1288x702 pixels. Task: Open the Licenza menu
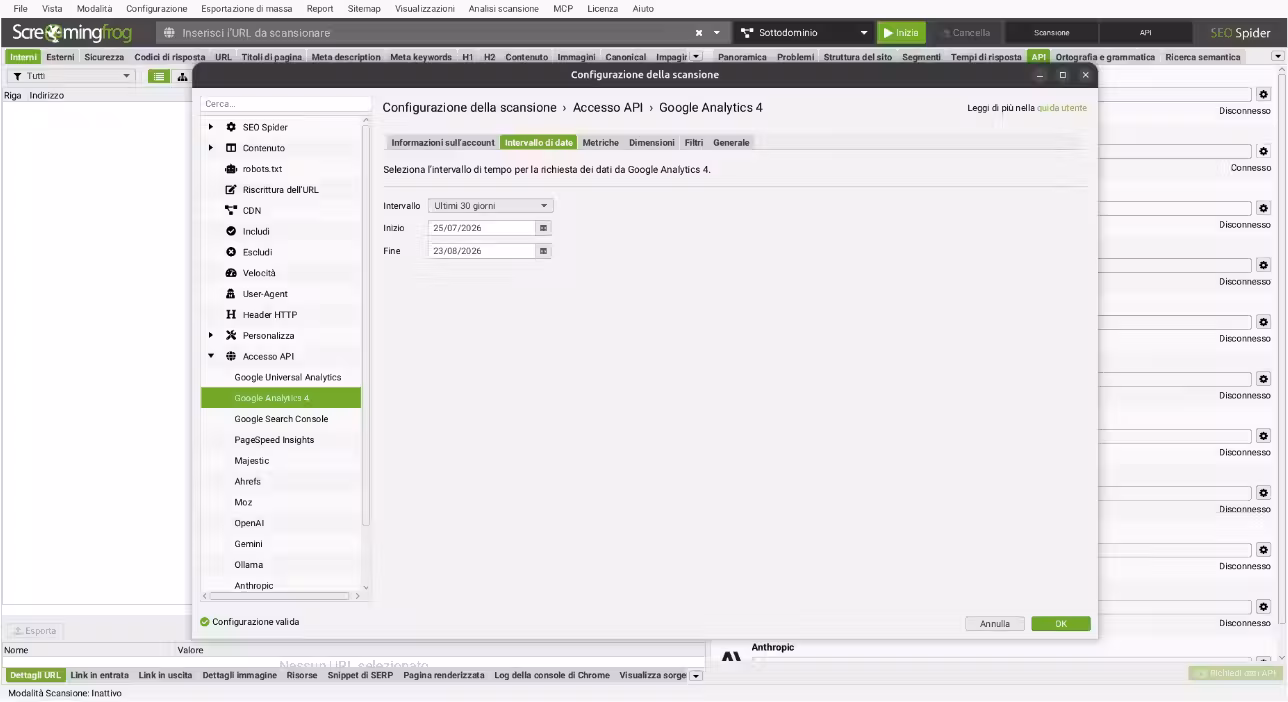point(602,8)
